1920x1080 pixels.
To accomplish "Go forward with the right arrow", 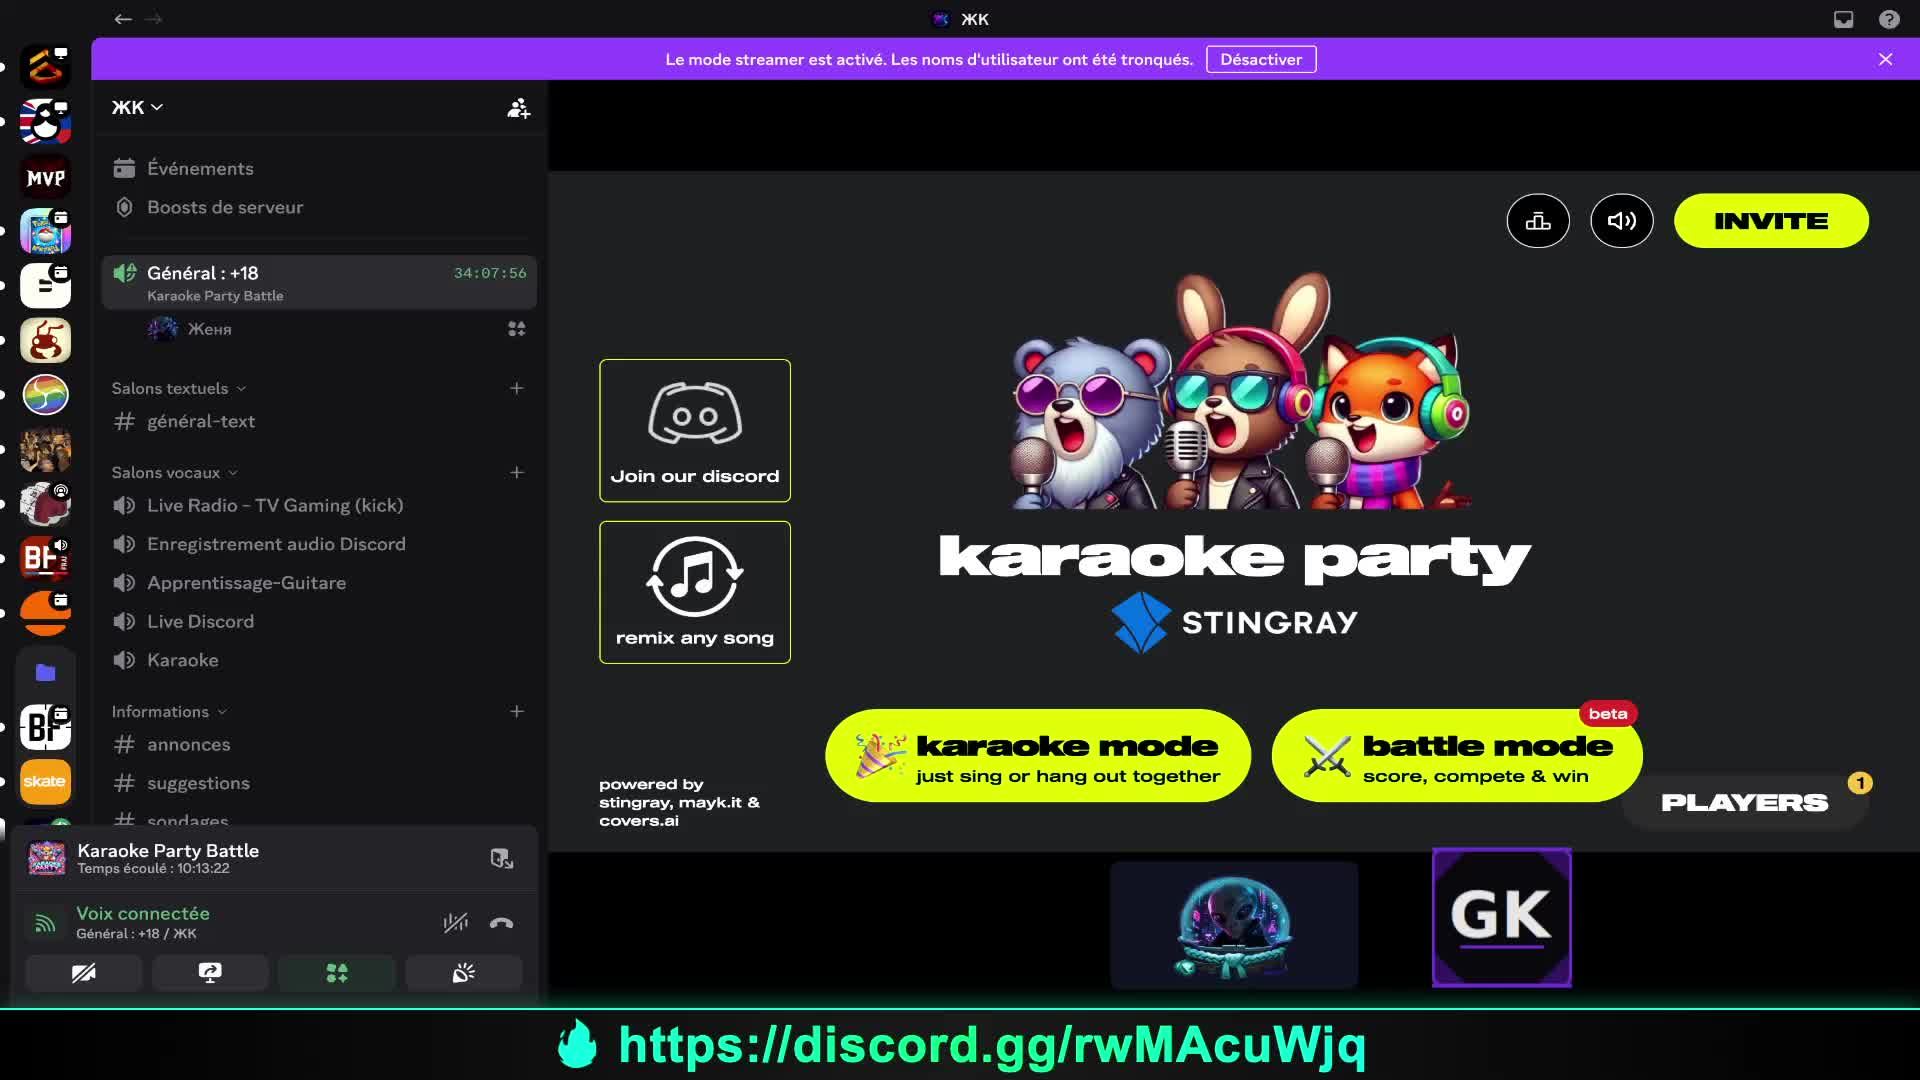I will (153, 19).
